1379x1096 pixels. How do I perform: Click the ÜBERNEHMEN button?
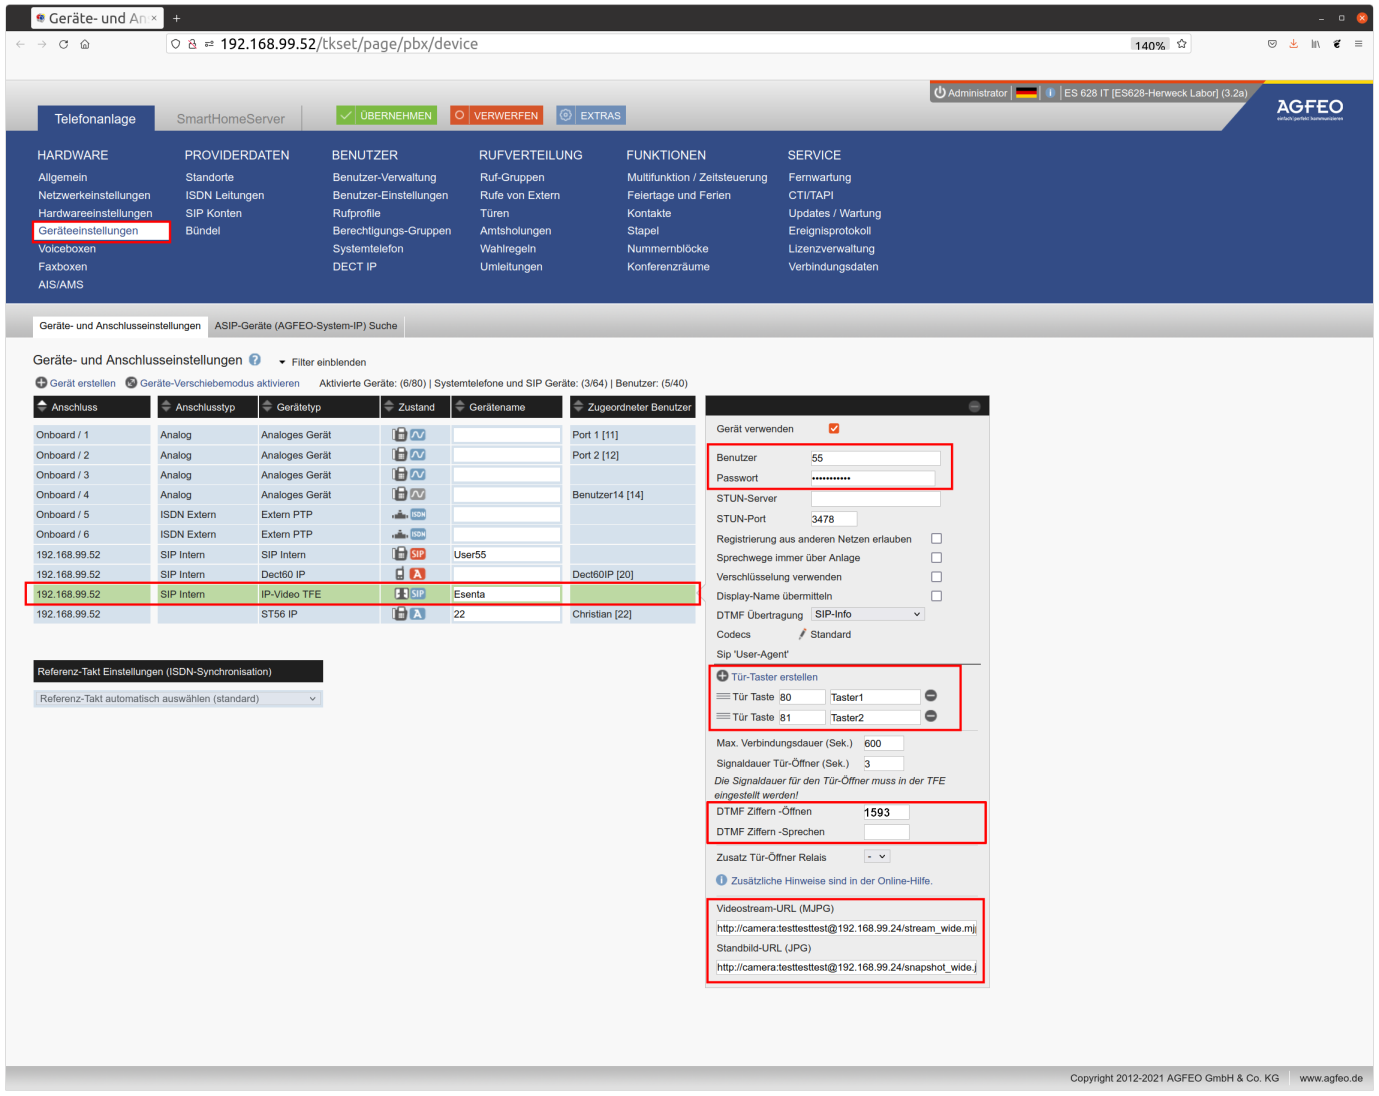point(387,115)
